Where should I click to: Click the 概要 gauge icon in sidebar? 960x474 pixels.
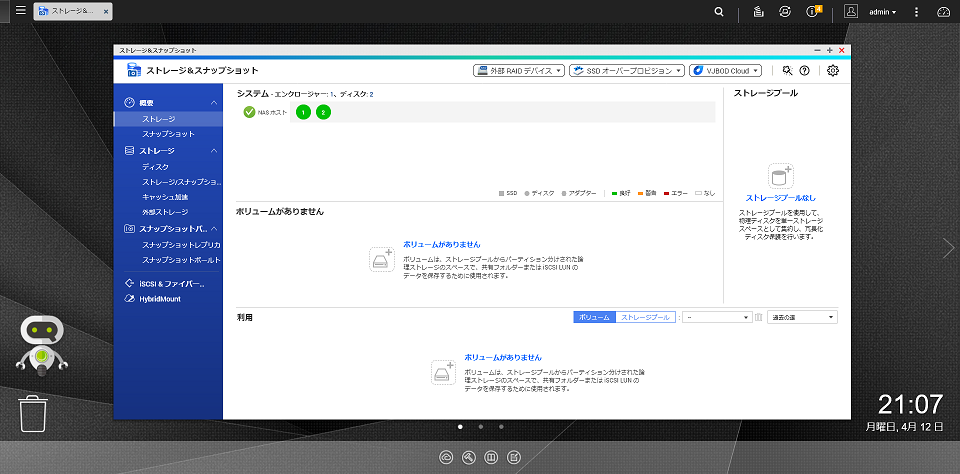coord(129,102)
